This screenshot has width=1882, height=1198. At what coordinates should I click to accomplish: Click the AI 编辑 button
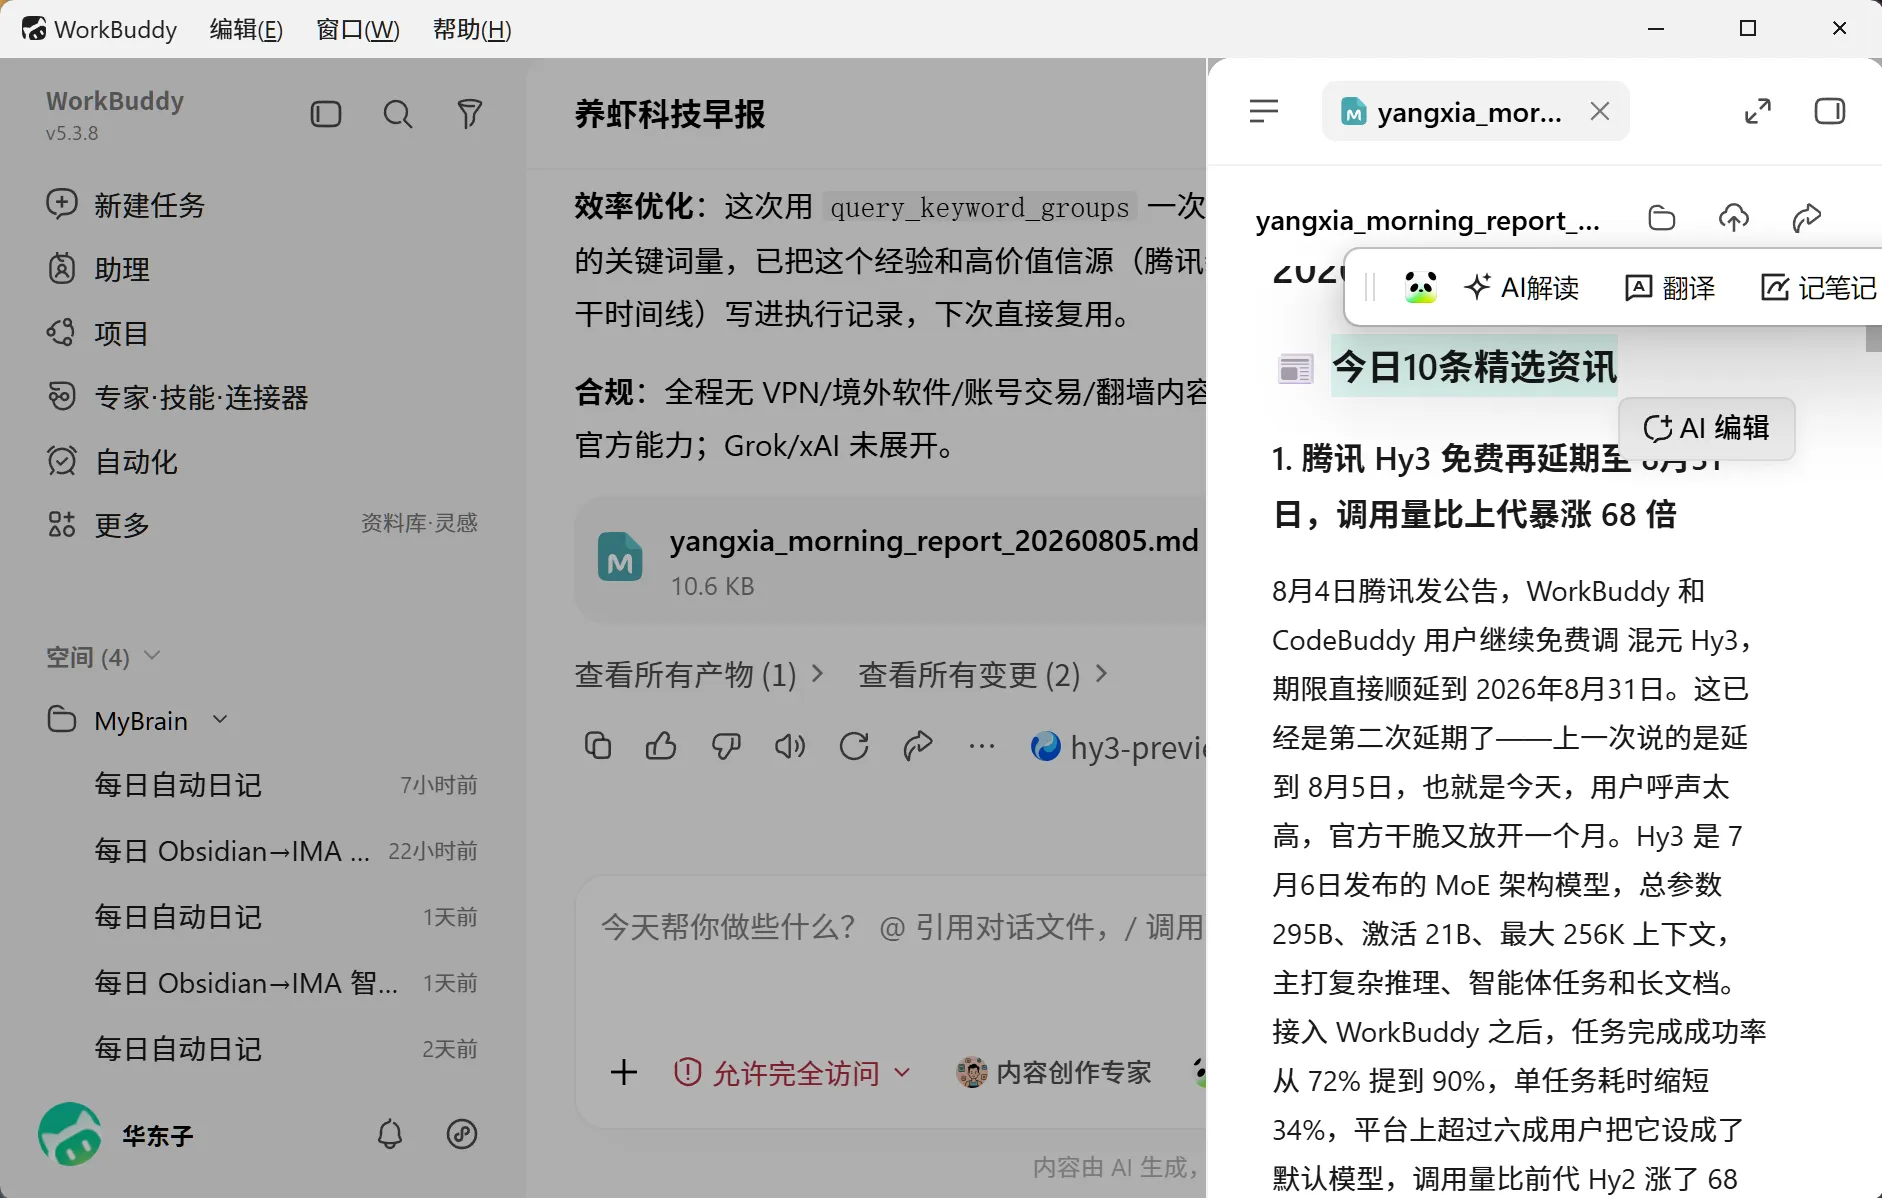1706,428
